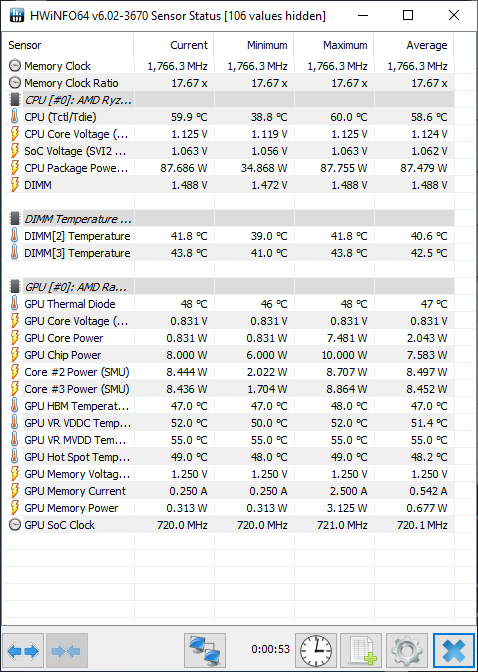This screenshot has height=672, width=478.
Task: Select the GPU [#0]: AMD Radeon group header
Action: point(228,287)
